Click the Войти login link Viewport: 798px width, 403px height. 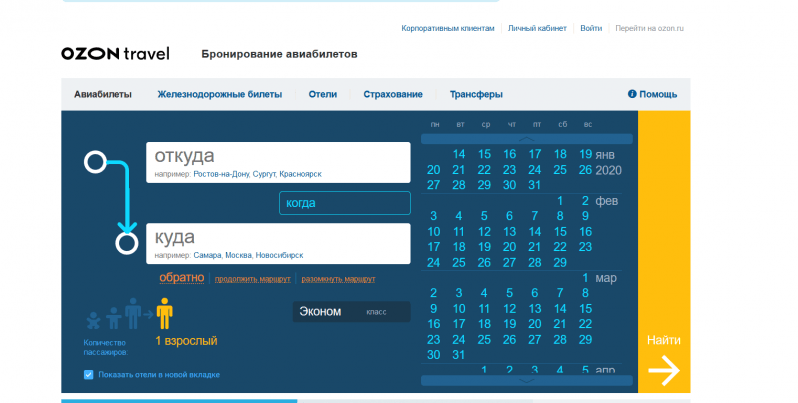pos(591,28)
